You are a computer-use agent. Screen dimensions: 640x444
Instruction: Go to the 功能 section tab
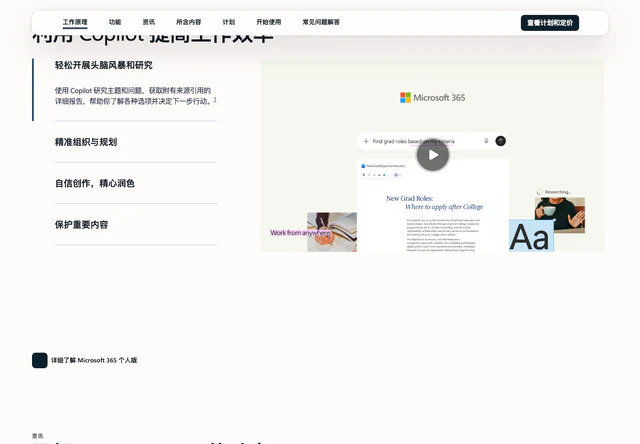pos(115,22)
